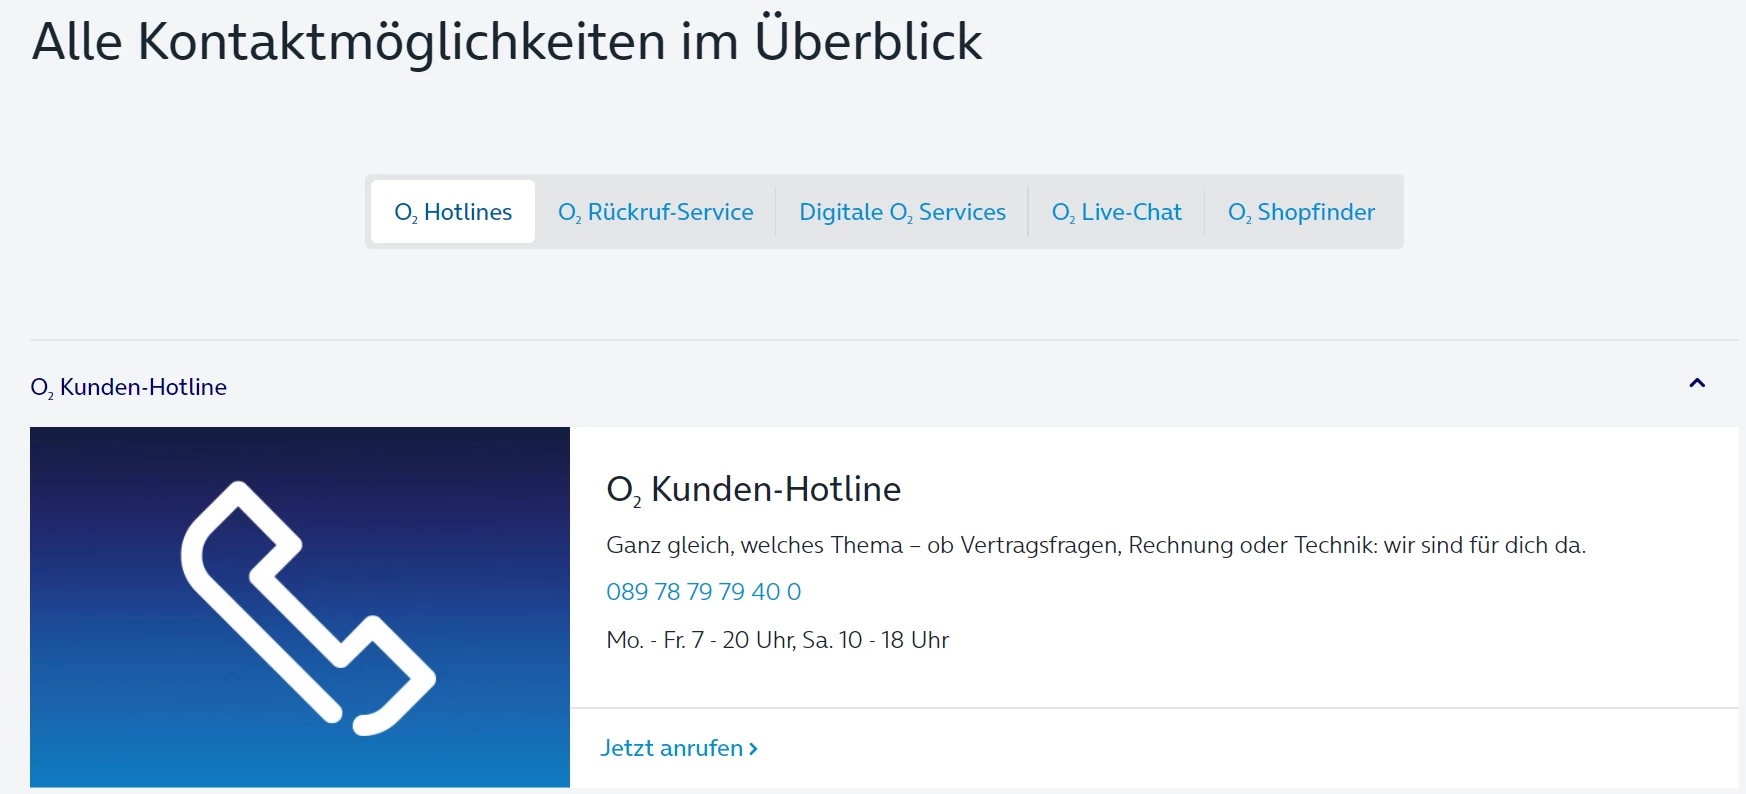The height and width of the screenshot is (794, 1746).
Task: Click the Jetzt anrufen link
Action: [x=679, y=748]
